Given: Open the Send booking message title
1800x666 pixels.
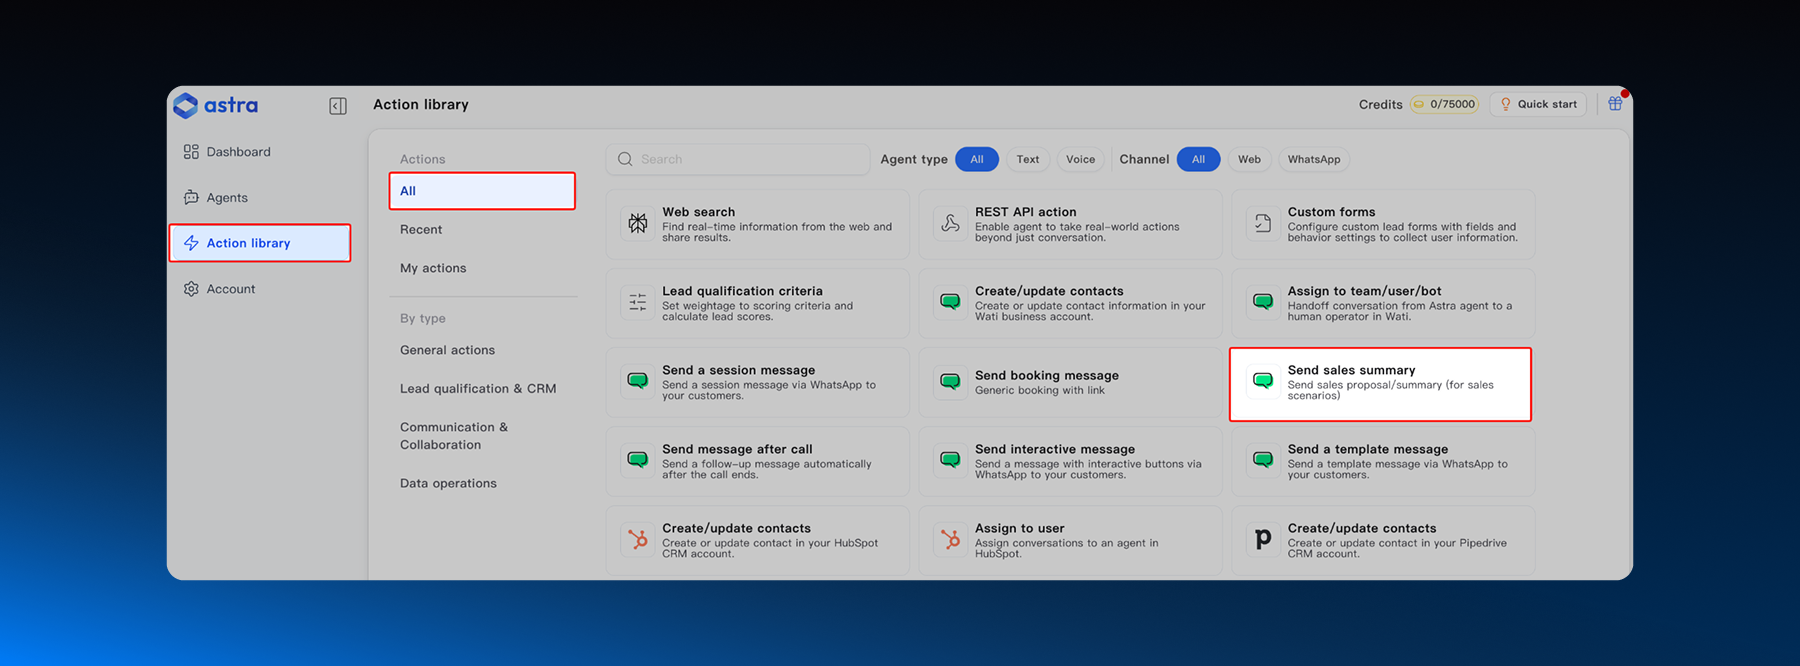Looking at the screenshot, I should coord(1046,376).
